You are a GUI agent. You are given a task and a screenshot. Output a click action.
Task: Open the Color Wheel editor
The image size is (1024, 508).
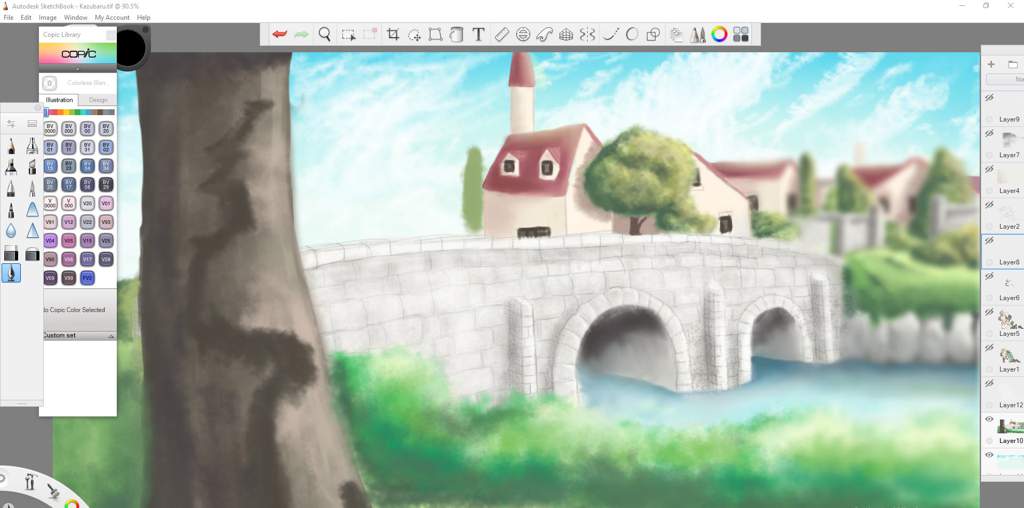[x=719, y=34]
